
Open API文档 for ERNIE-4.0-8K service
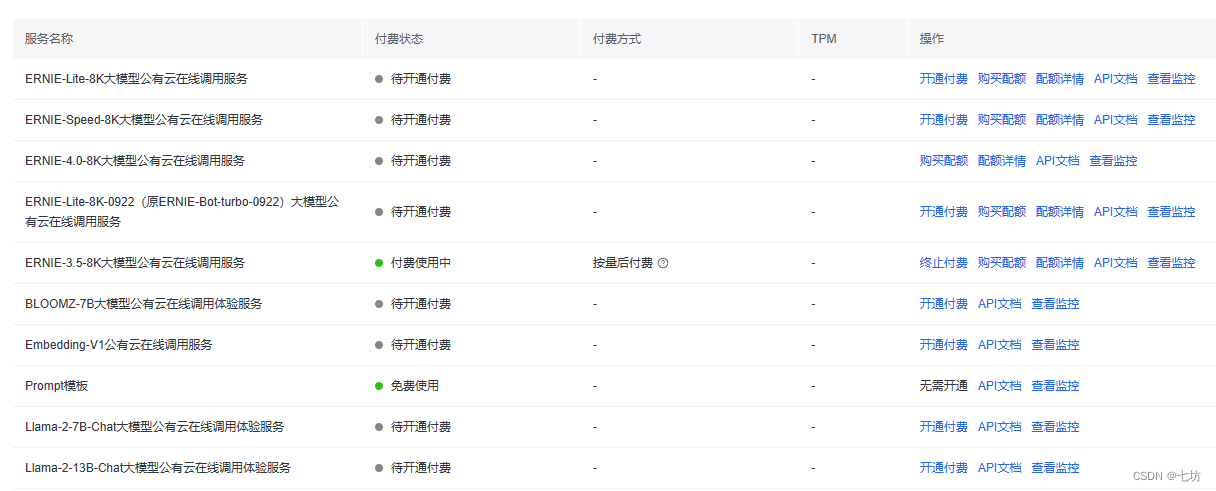pyautogui.click(x=1058, y=161)
